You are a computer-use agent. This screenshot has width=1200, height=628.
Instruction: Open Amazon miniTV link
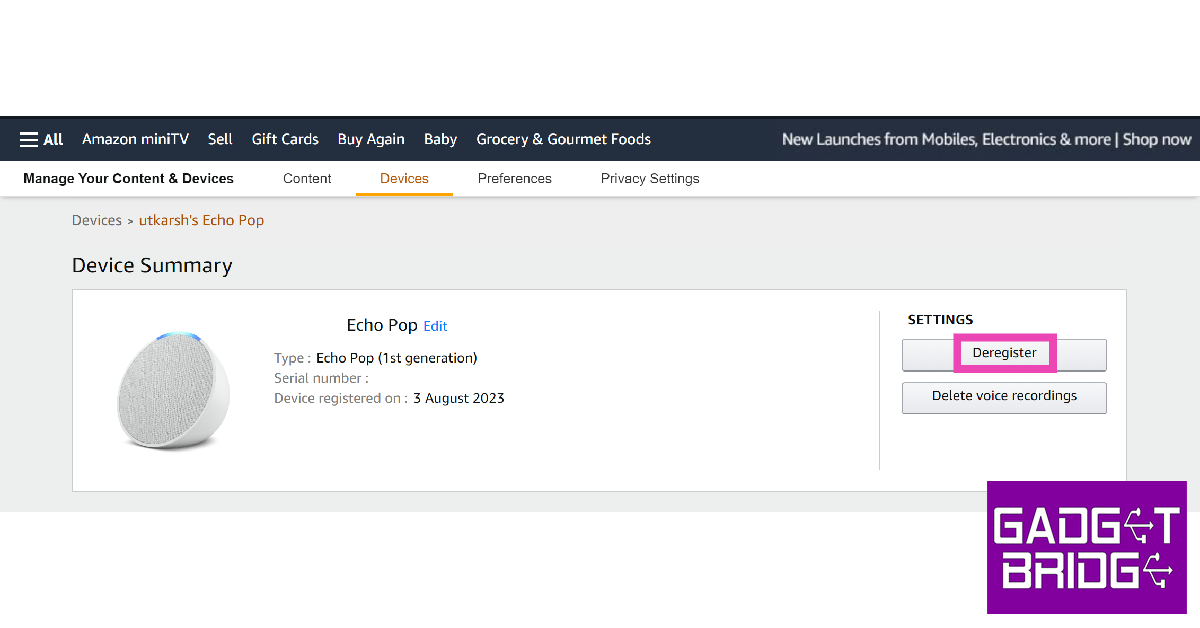(135, 139)
